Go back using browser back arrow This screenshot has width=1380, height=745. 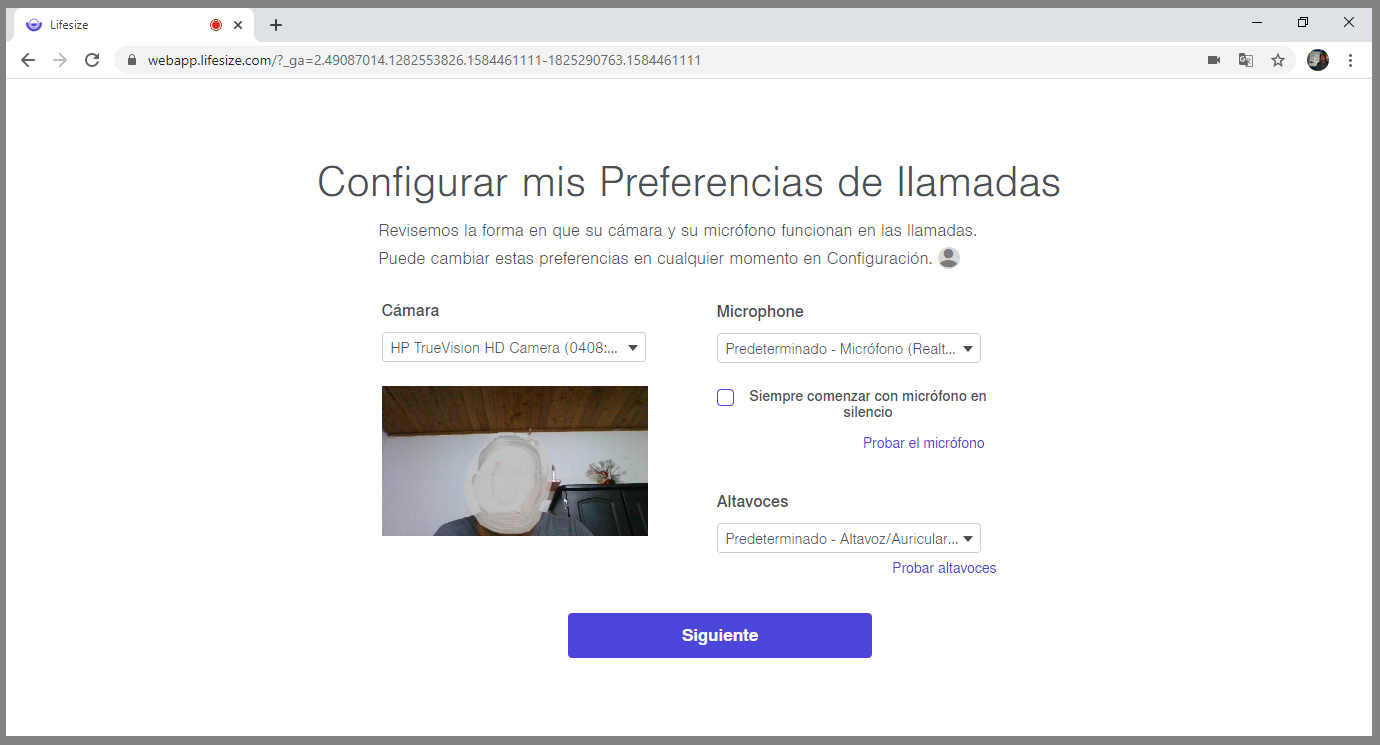pyautogui.click(x=28, y=60)
